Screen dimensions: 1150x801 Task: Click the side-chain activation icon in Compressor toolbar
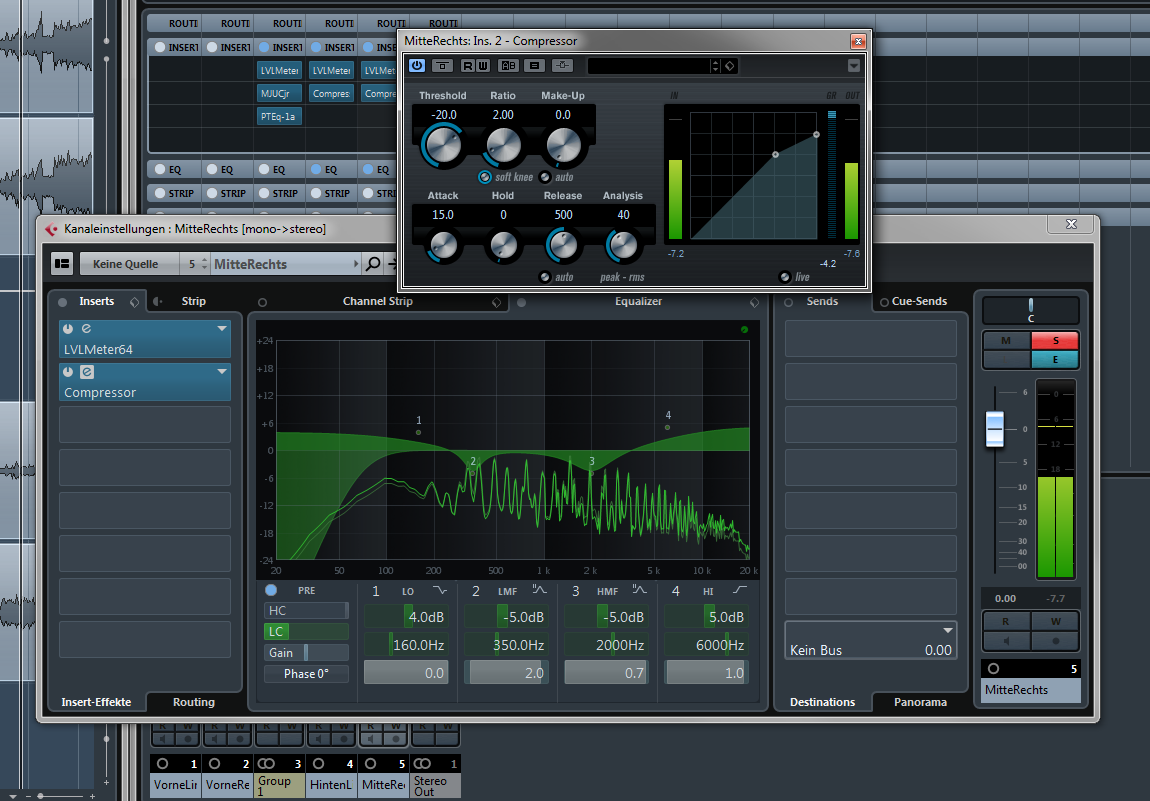(x=563, y=65)
